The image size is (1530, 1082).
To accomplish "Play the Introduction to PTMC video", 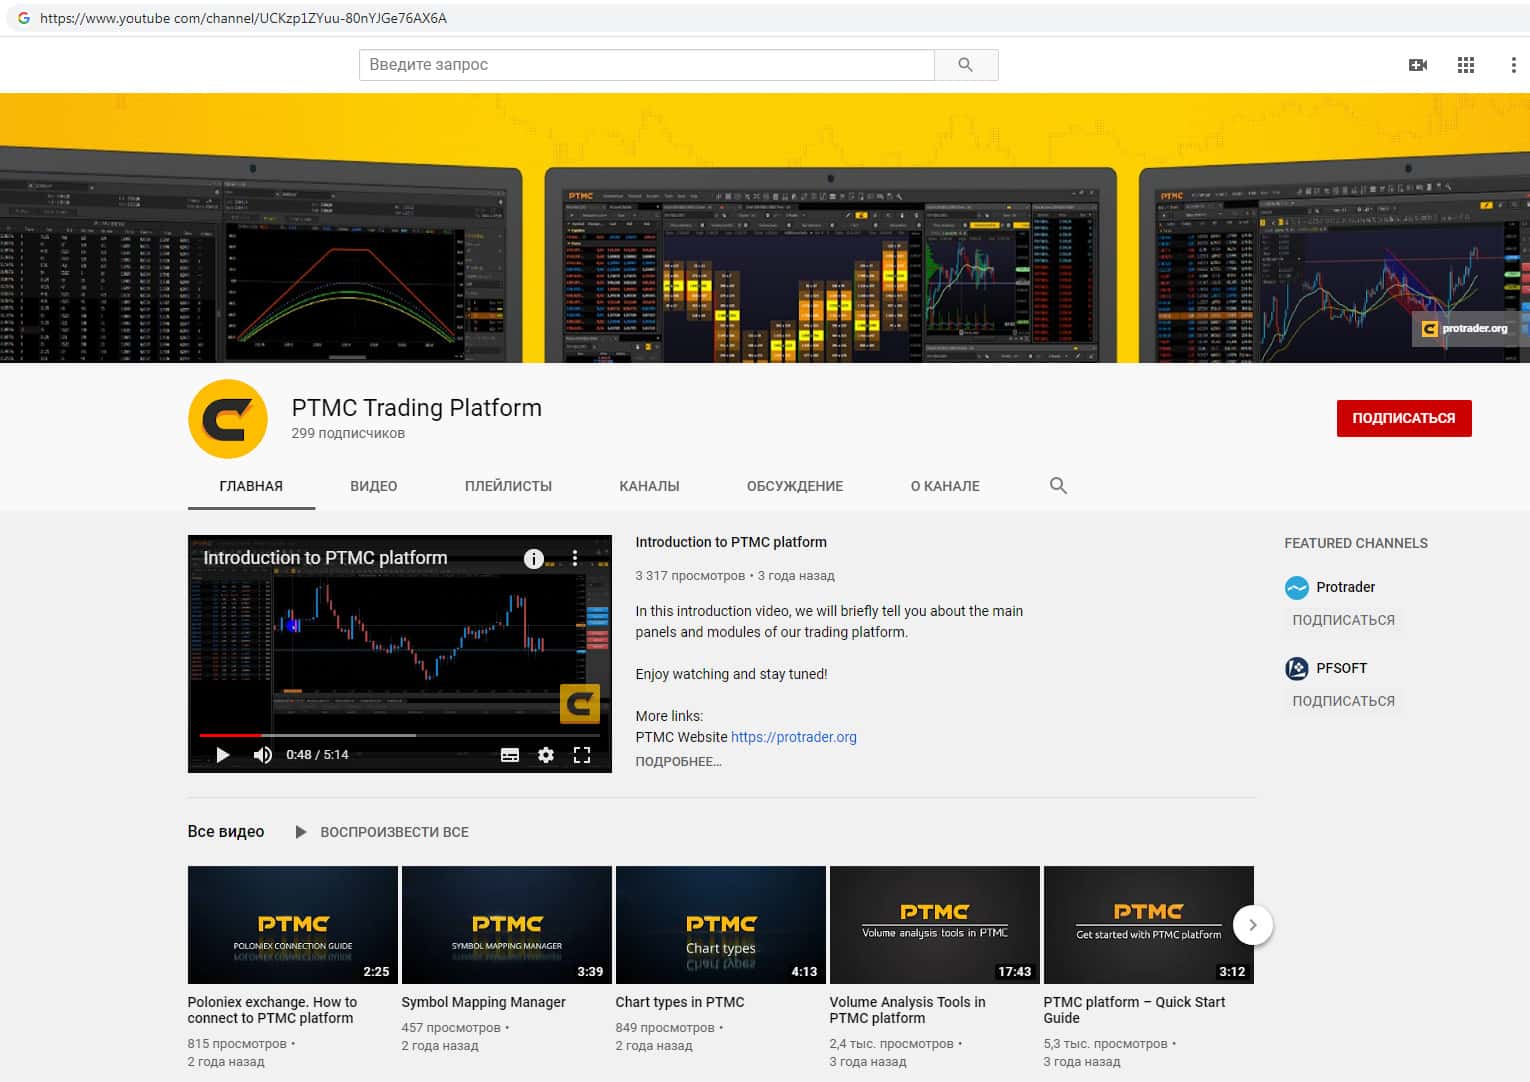I will [x=223, y=755].
